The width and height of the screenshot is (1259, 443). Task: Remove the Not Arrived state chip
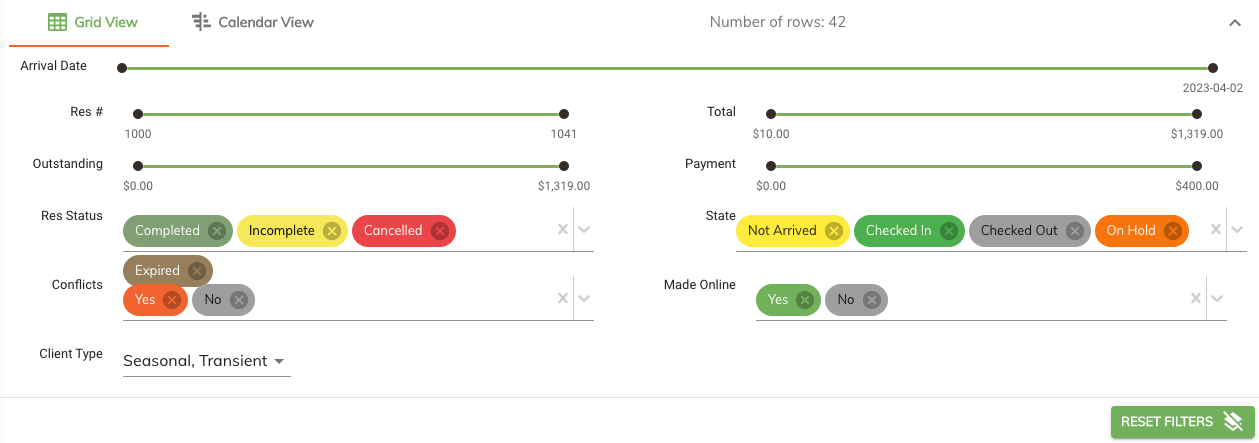(x=833, y=231)
